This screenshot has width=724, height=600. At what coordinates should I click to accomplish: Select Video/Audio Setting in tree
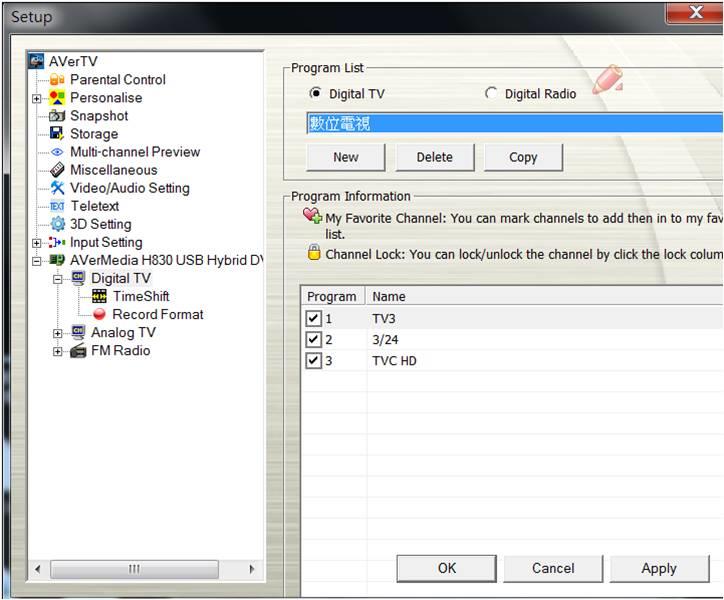130,188
